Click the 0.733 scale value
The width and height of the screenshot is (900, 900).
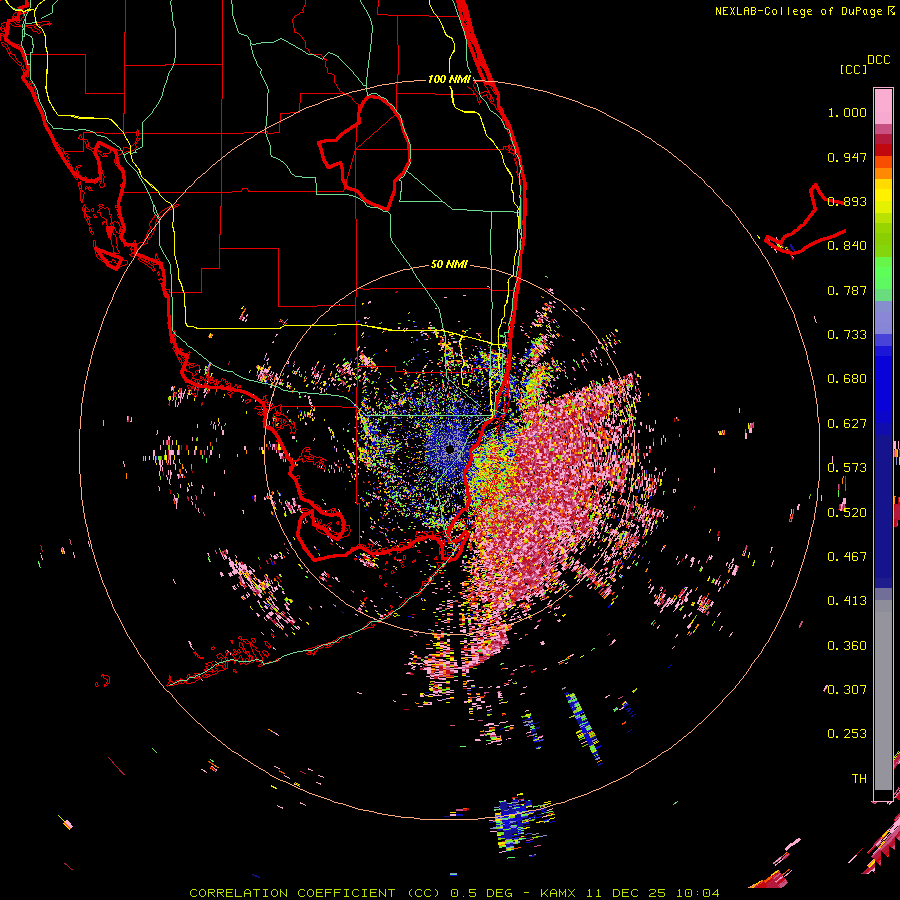[x=847, y=335]
